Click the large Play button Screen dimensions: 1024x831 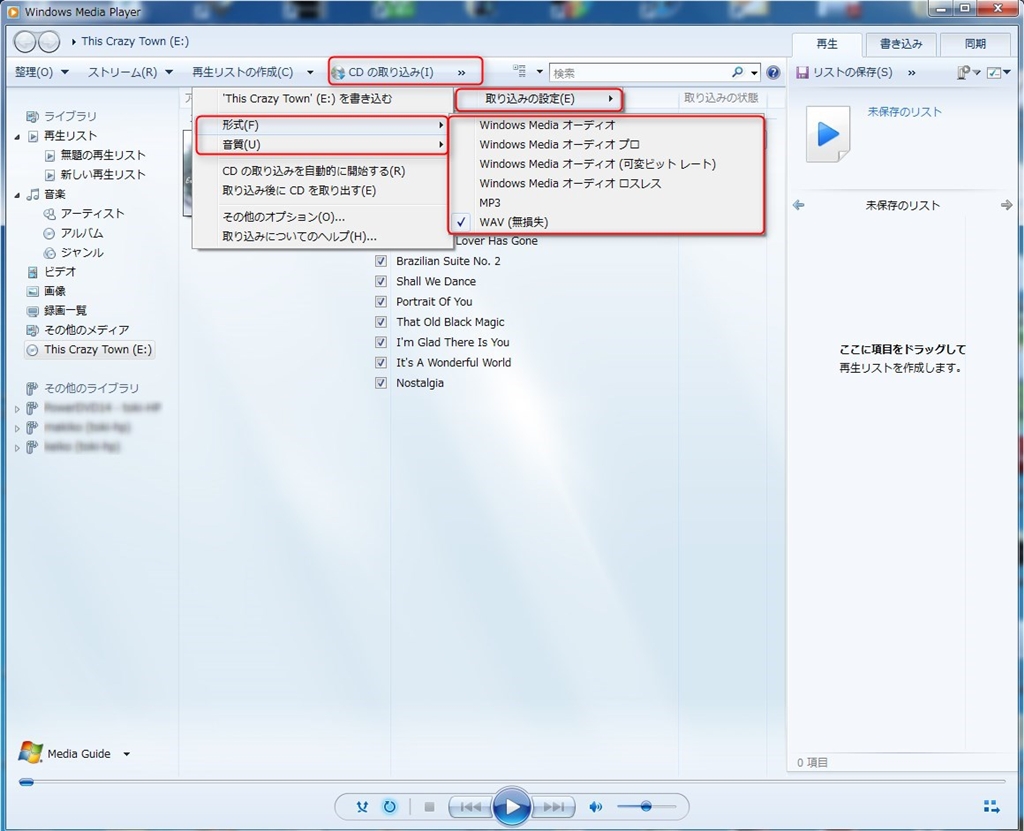512,807
